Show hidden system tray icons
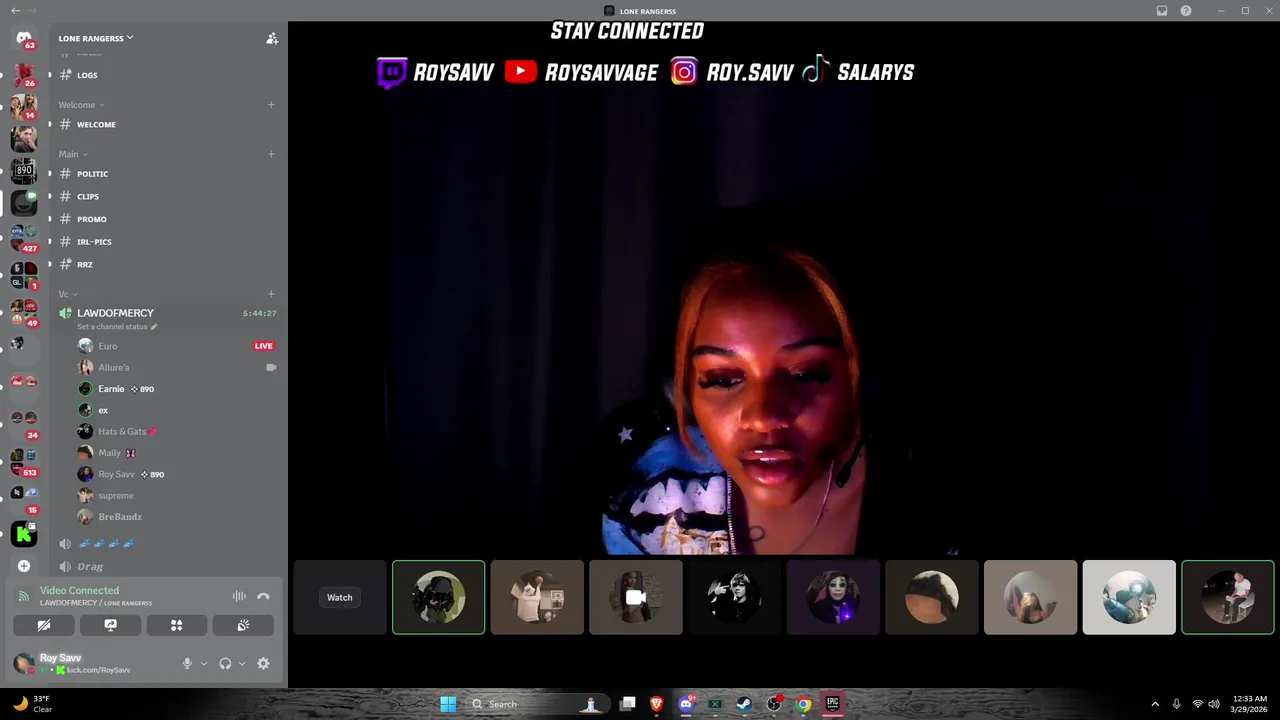Viewport: 1280px width, 720px height. (1155, 704)
